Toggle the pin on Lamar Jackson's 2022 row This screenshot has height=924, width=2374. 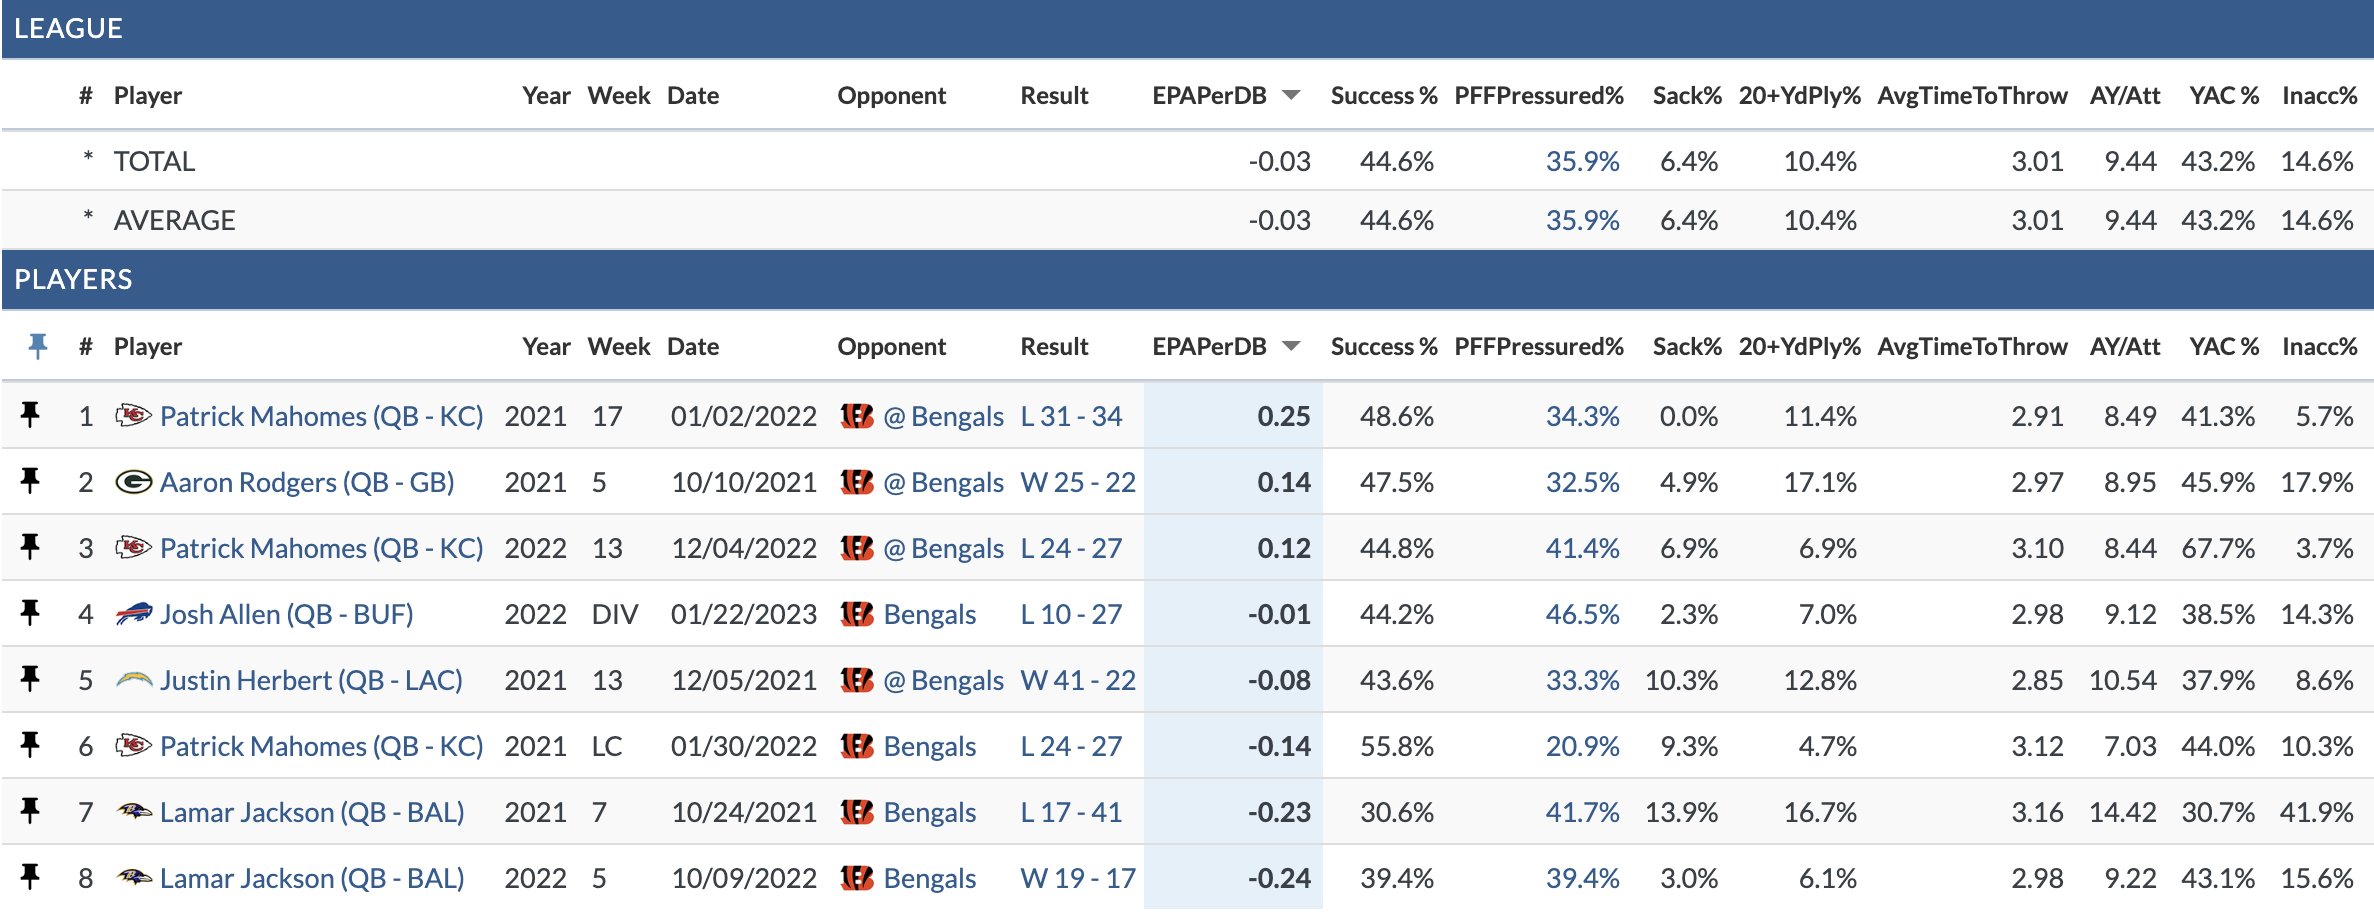coord(31,878)
